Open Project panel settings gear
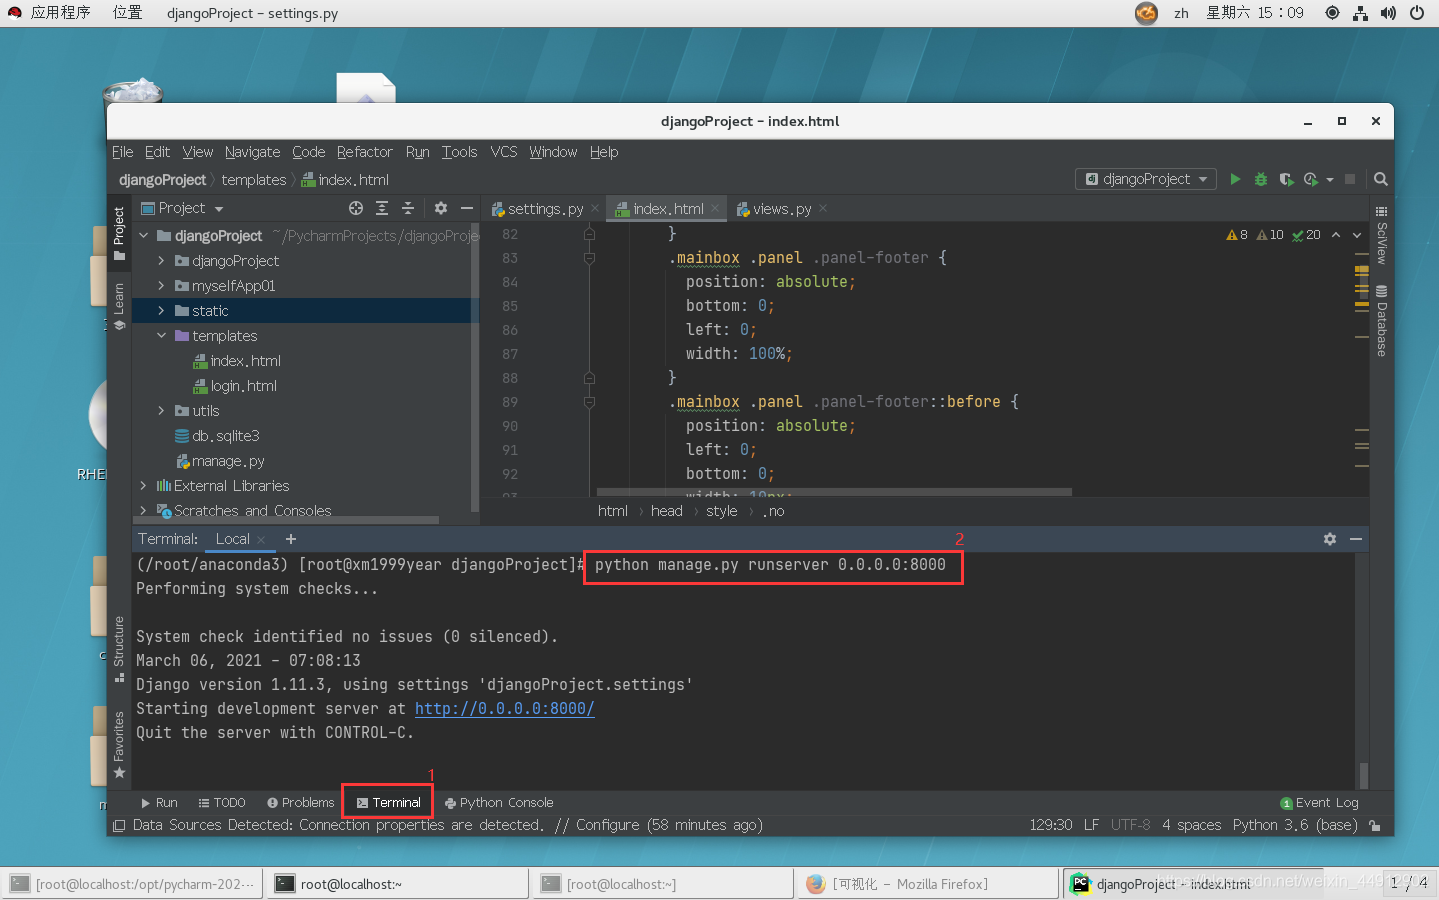Image resolution: width=1439 pixels, height=900 pixels. point(441,208)
